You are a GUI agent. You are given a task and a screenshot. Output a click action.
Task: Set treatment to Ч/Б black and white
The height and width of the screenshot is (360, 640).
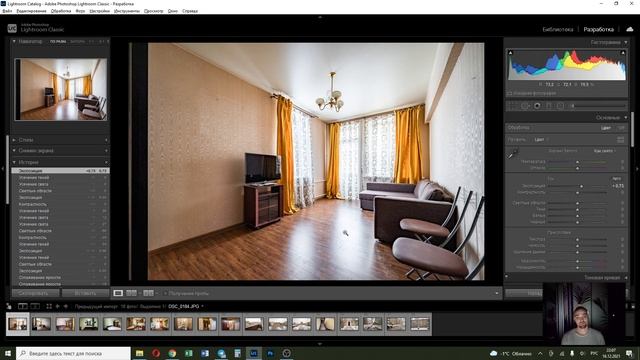[x=621, y=128]
